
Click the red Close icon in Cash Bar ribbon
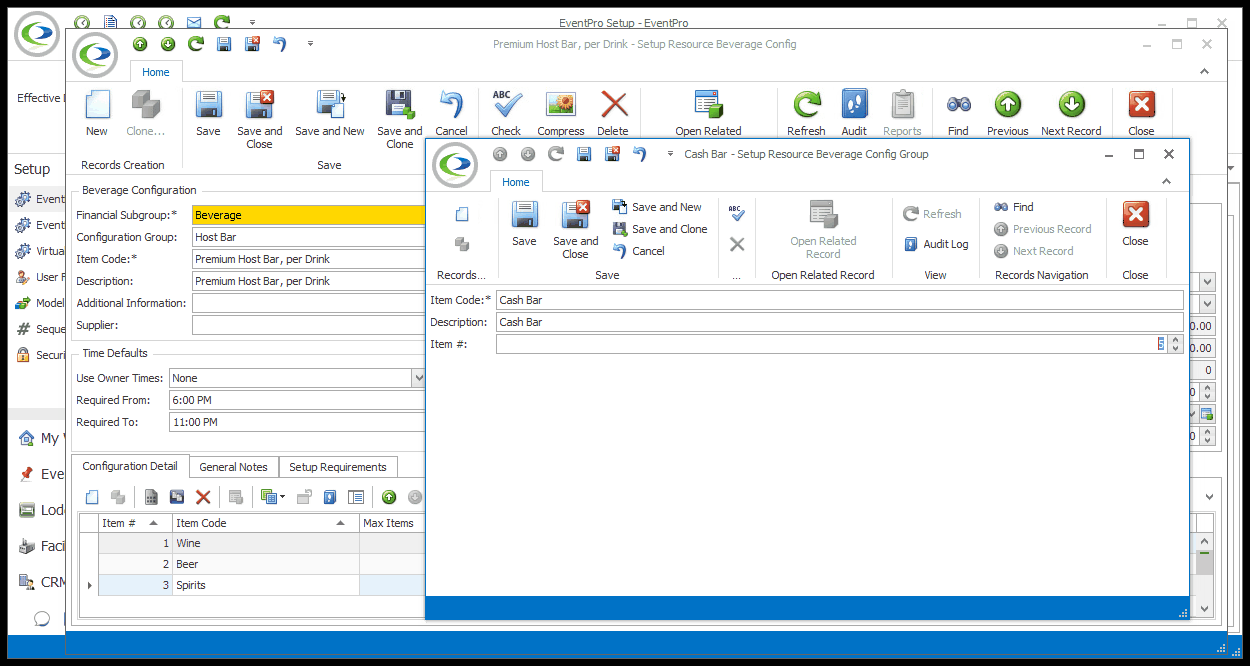pyautogui.click(x=1135, y=215)
